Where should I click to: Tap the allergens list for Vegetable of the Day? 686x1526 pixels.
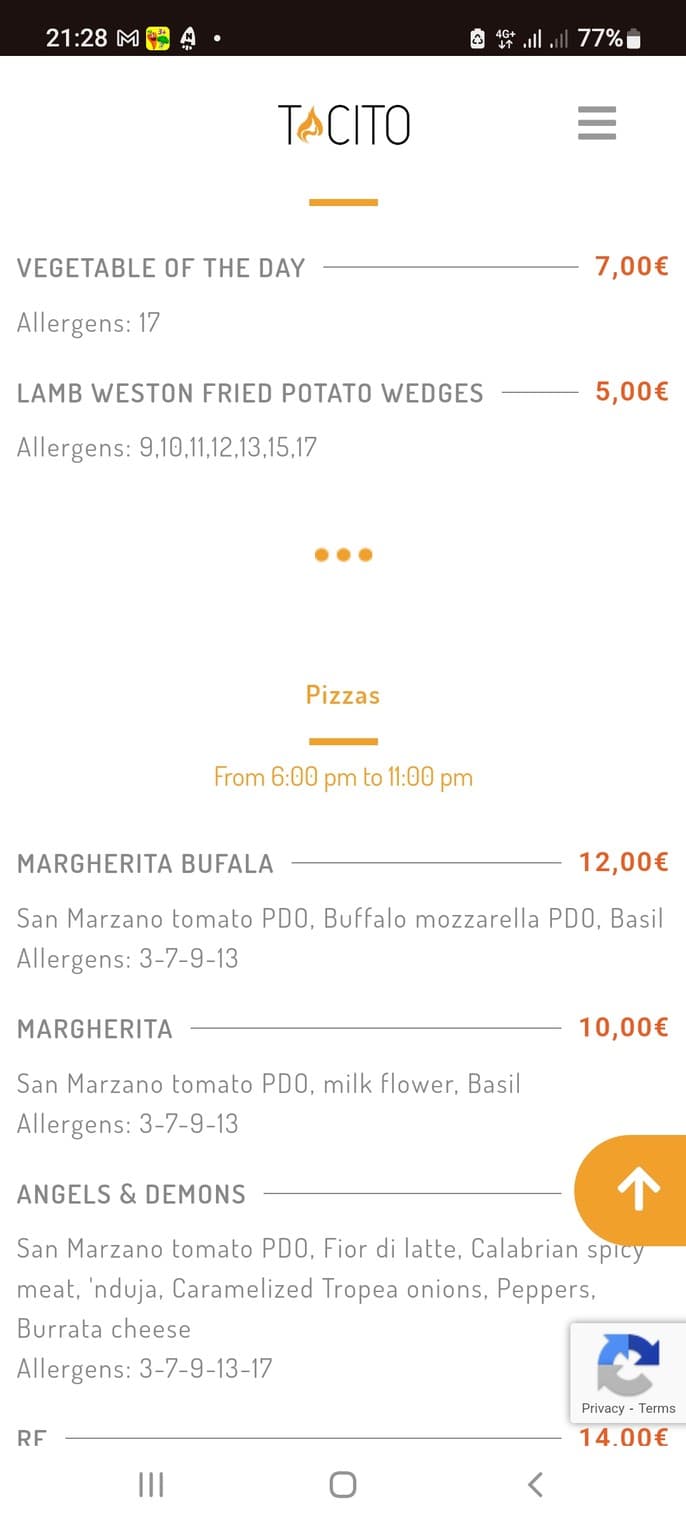click(x=87, y=322)
